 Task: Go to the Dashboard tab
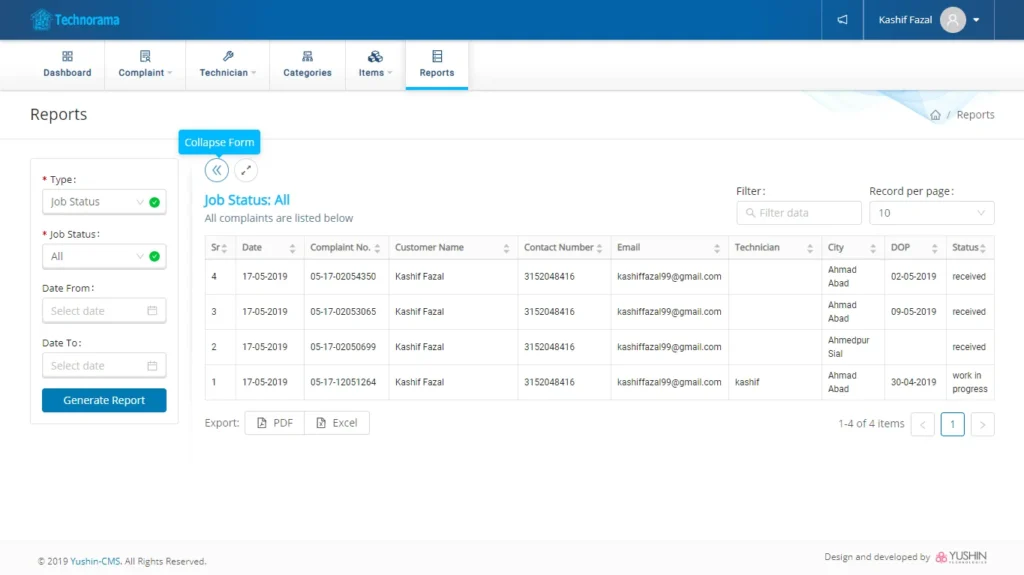tap(67, 65)
